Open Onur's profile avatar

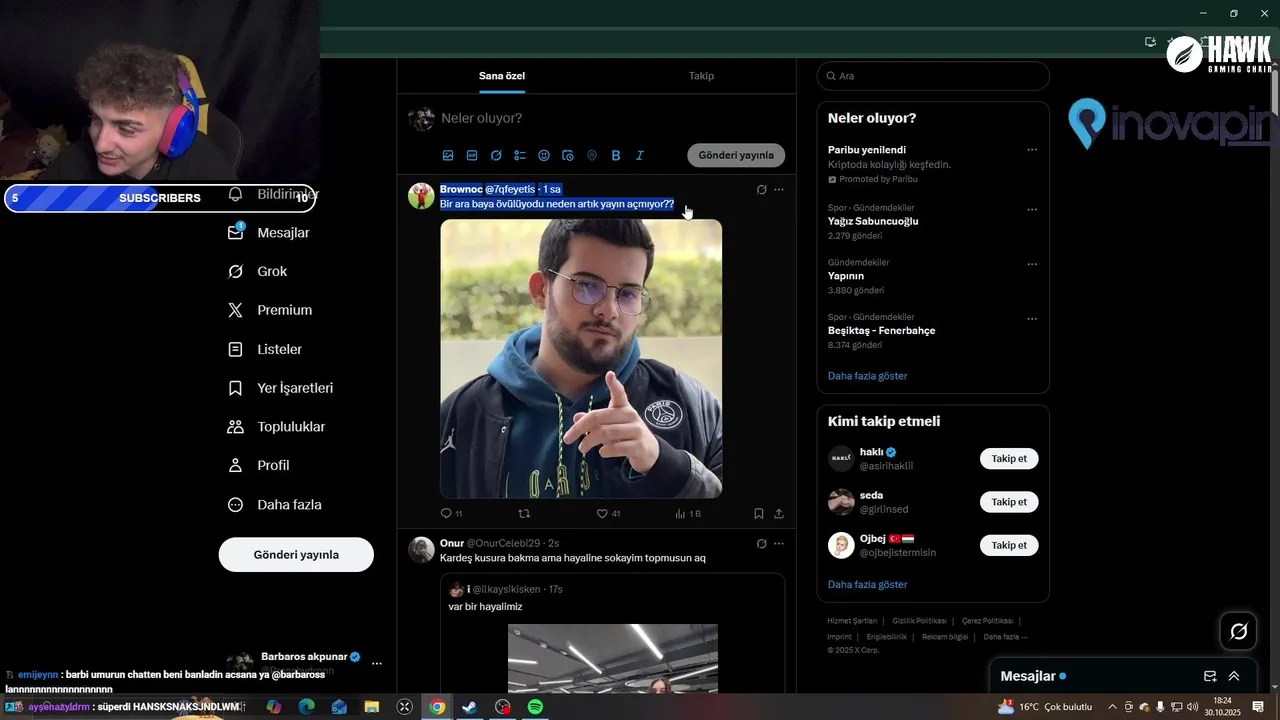[421, 549]
